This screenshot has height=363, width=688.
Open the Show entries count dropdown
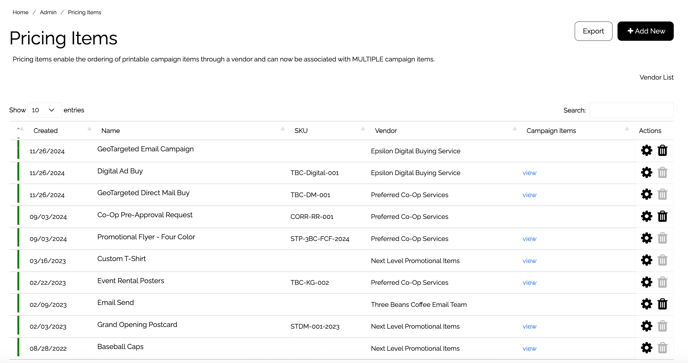(44, 110)
